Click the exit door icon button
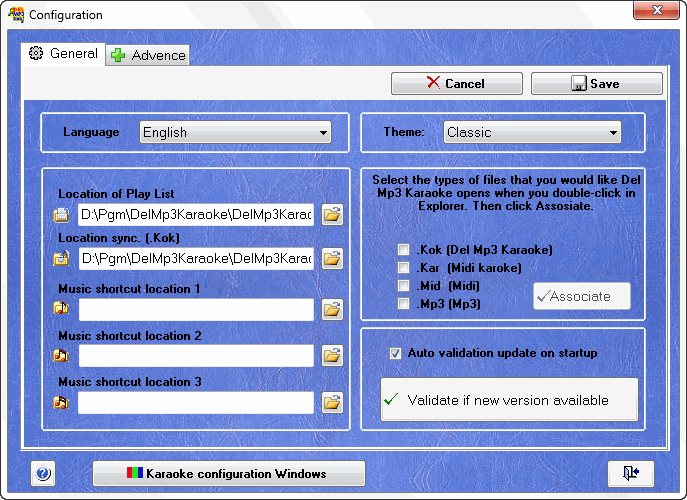The height and width of the screenshot is (500, 687). (630, 473)
